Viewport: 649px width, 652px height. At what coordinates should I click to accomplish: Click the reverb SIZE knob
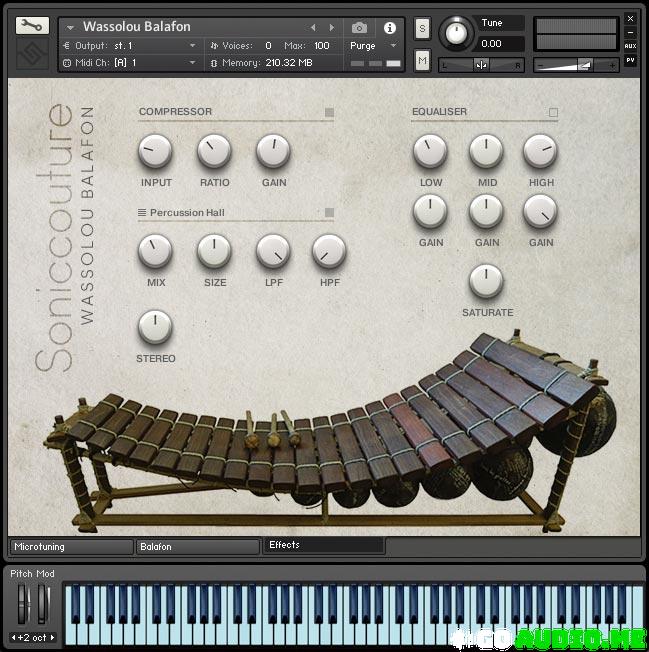pyautogui.click(x=214, y=251)
